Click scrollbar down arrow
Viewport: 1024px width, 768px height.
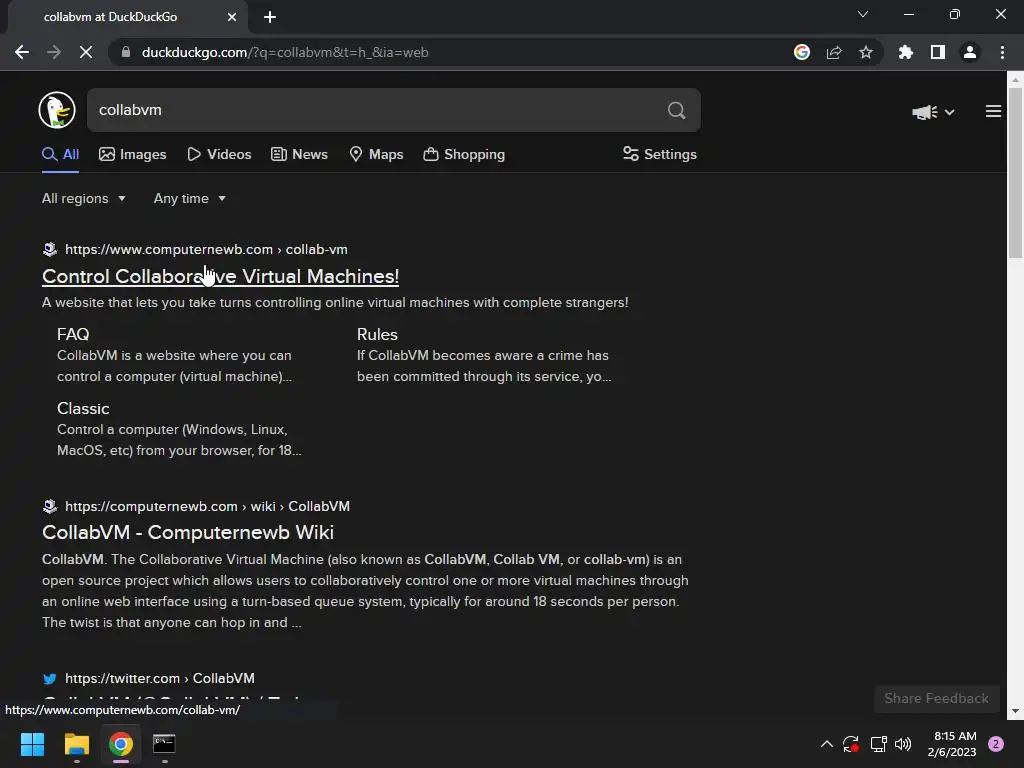1016,711
